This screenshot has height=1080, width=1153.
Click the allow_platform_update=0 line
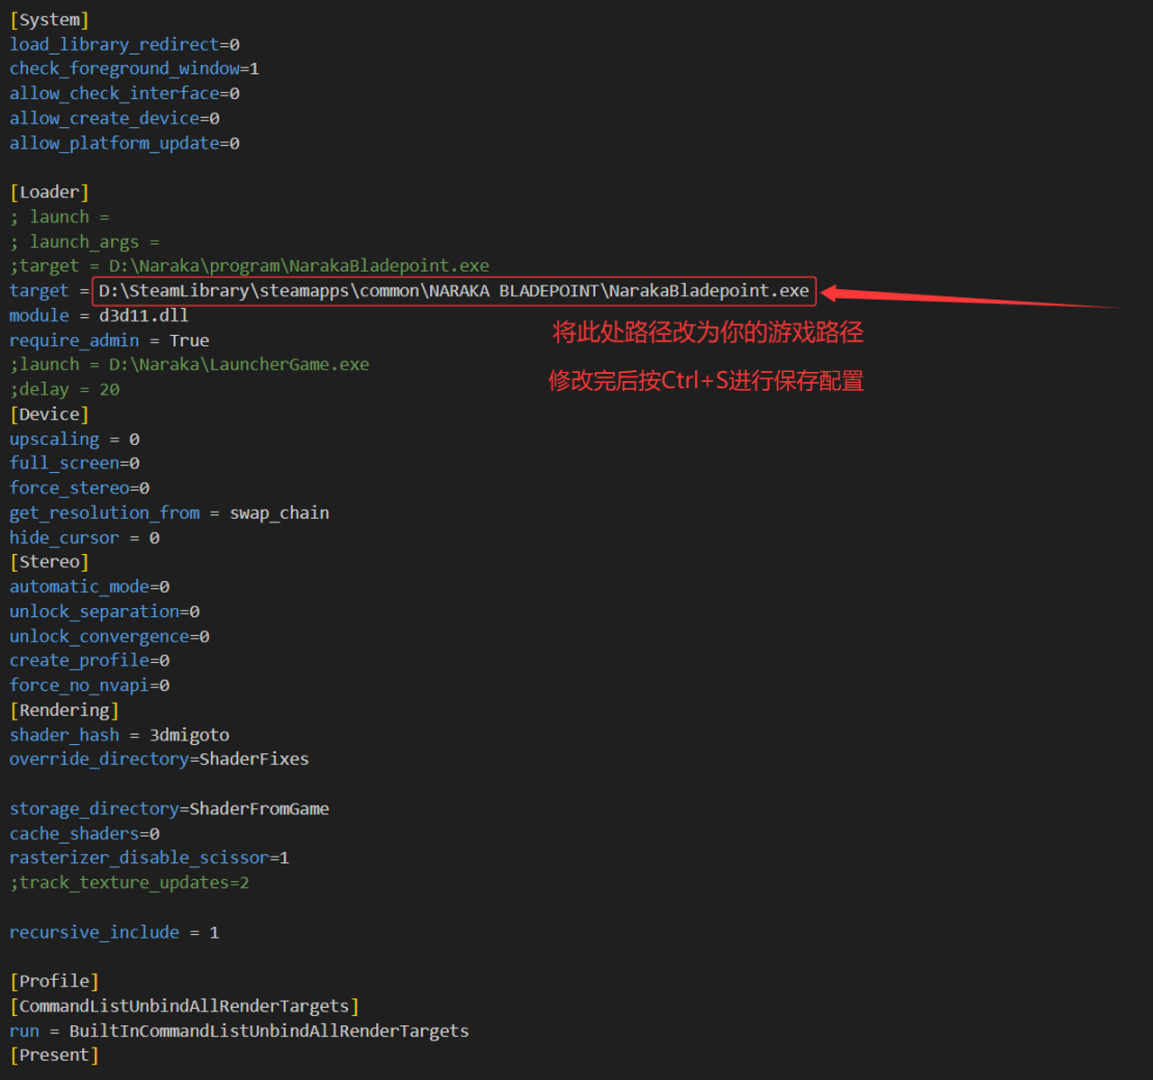pos(124,143)
